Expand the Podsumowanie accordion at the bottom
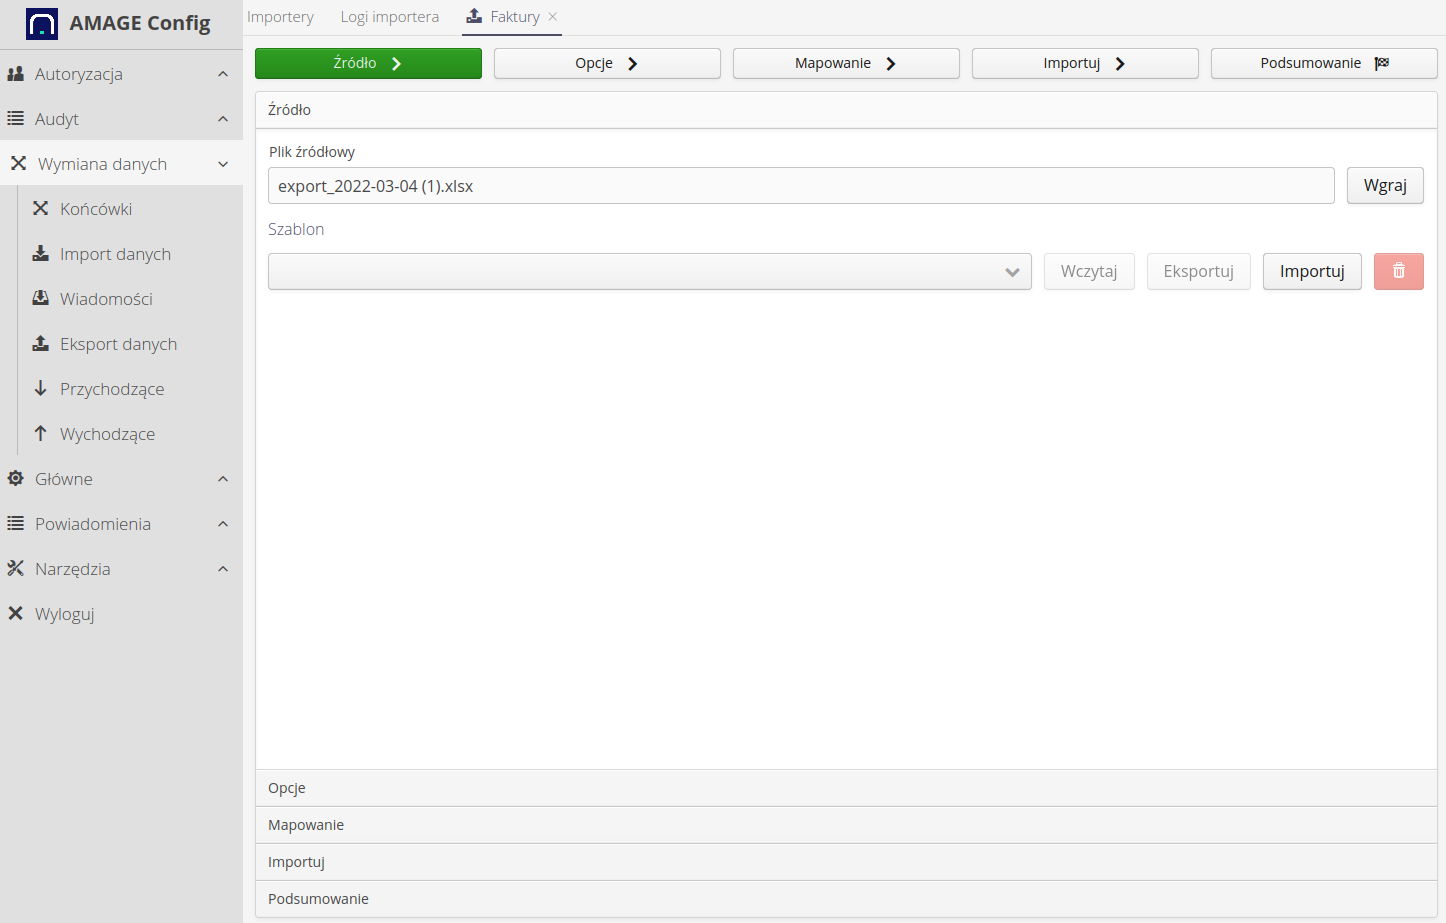The image size is (1446, 923). tap(846, 898)
